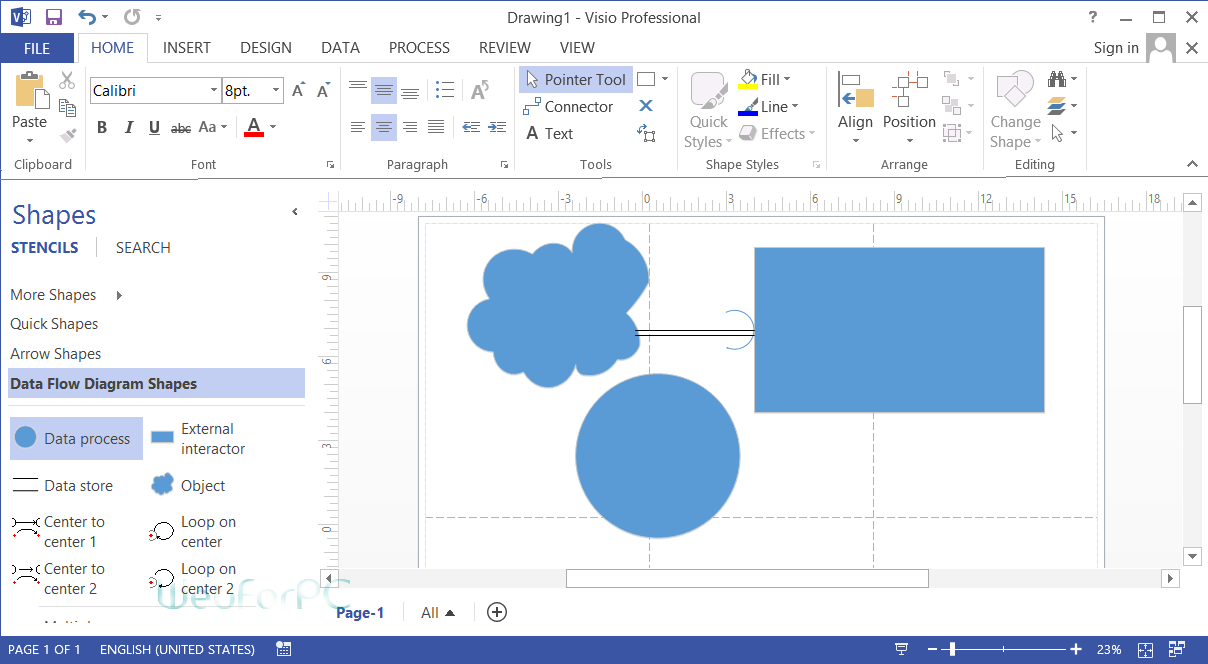Click the Presentation Mode icon on status bar
This screenshot has width=1208, height=664.
pyautogui.click(x=901, y=649)
